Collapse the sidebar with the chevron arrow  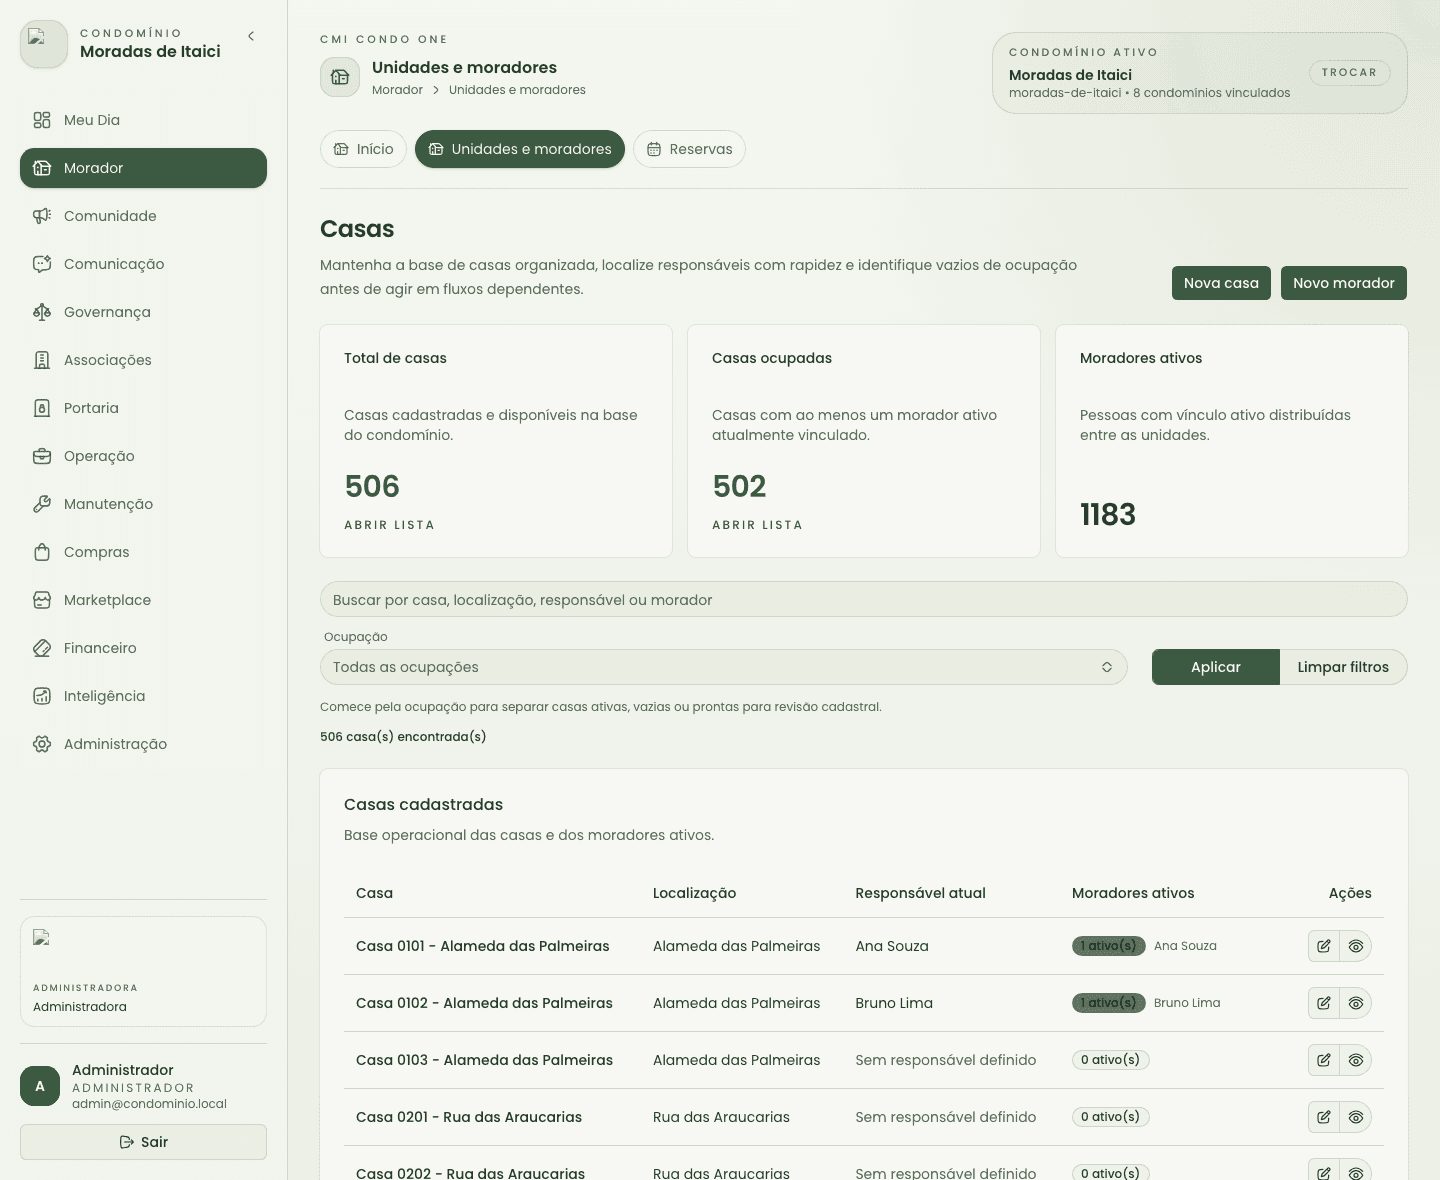point(251,36)
